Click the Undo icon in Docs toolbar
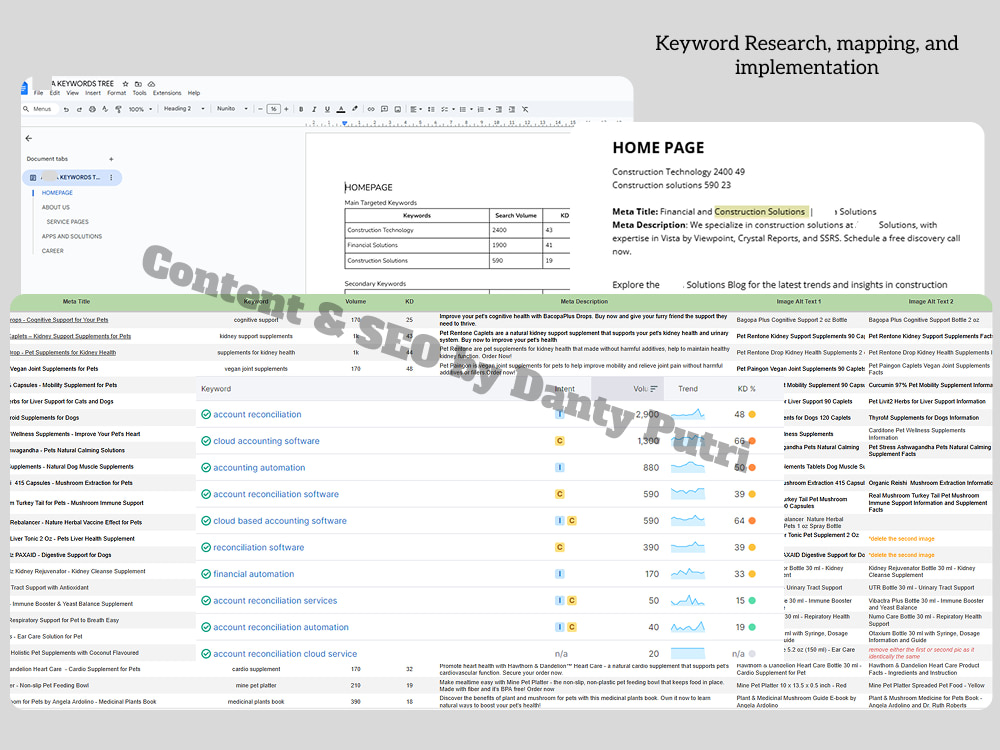The image size is (1000, 750). coord(66,109)
